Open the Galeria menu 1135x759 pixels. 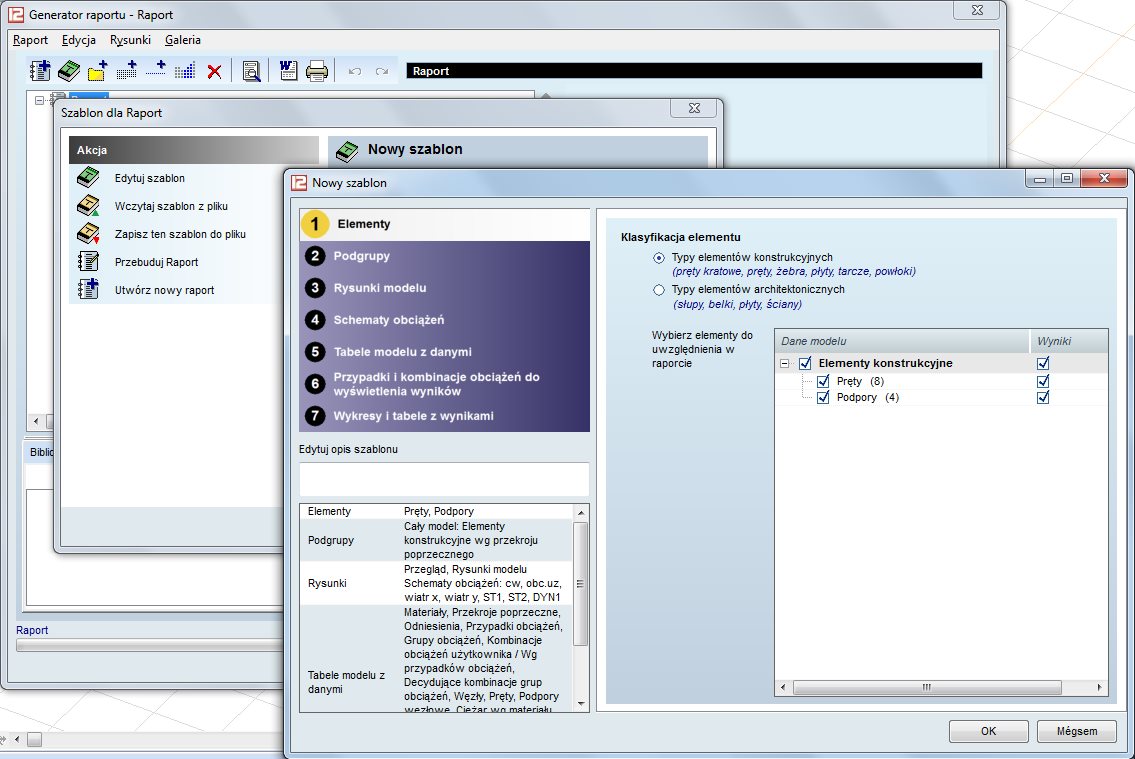[x=183, y=40]
